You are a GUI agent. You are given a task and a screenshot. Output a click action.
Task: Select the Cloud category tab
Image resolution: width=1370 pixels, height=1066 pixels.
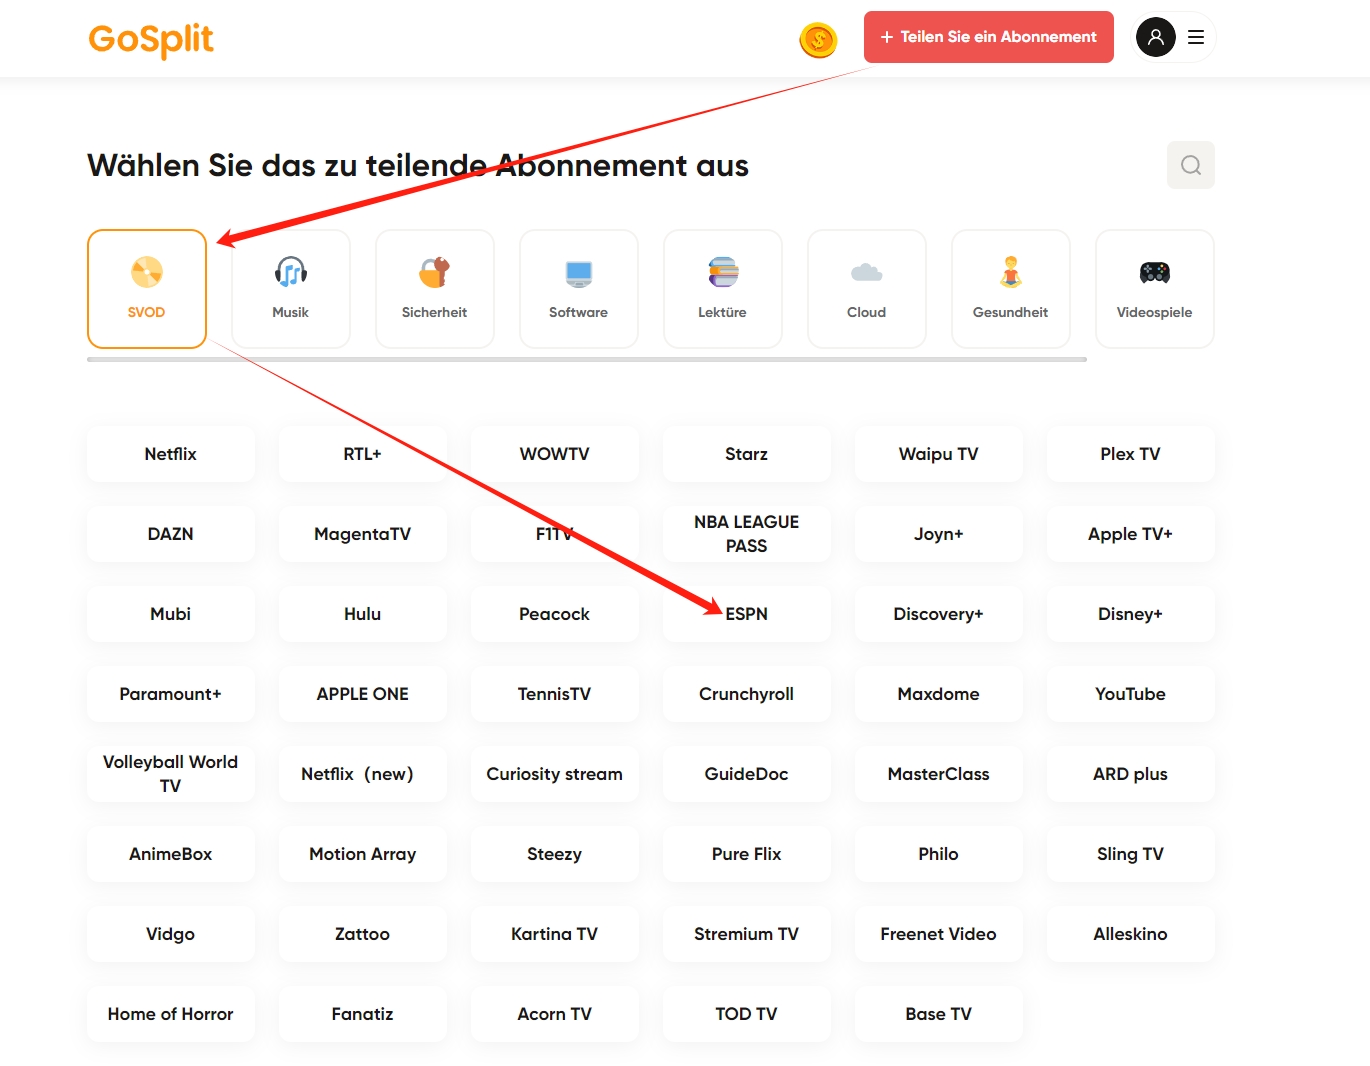coord(867,289)
